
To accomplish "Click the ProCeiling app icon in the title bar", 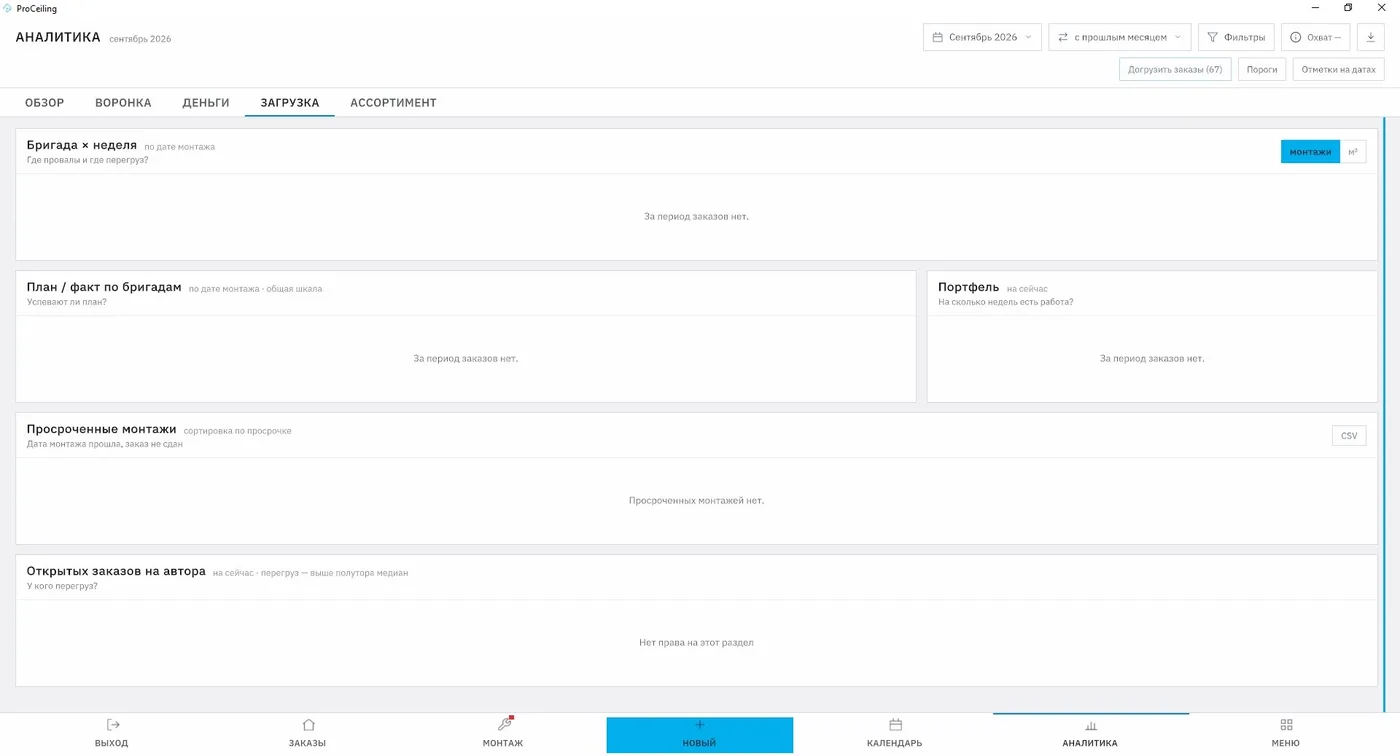I will click(8, 8).
